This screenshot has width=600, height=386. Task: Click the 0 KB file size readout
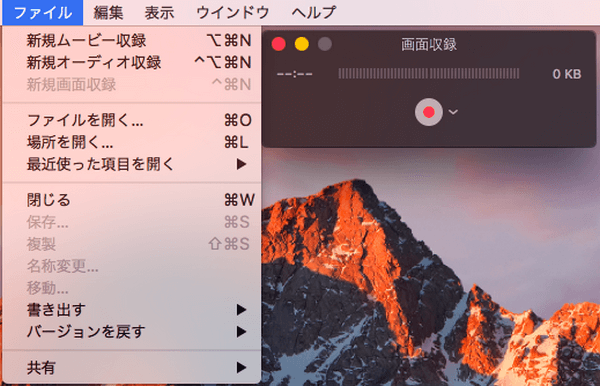point(567,74)
